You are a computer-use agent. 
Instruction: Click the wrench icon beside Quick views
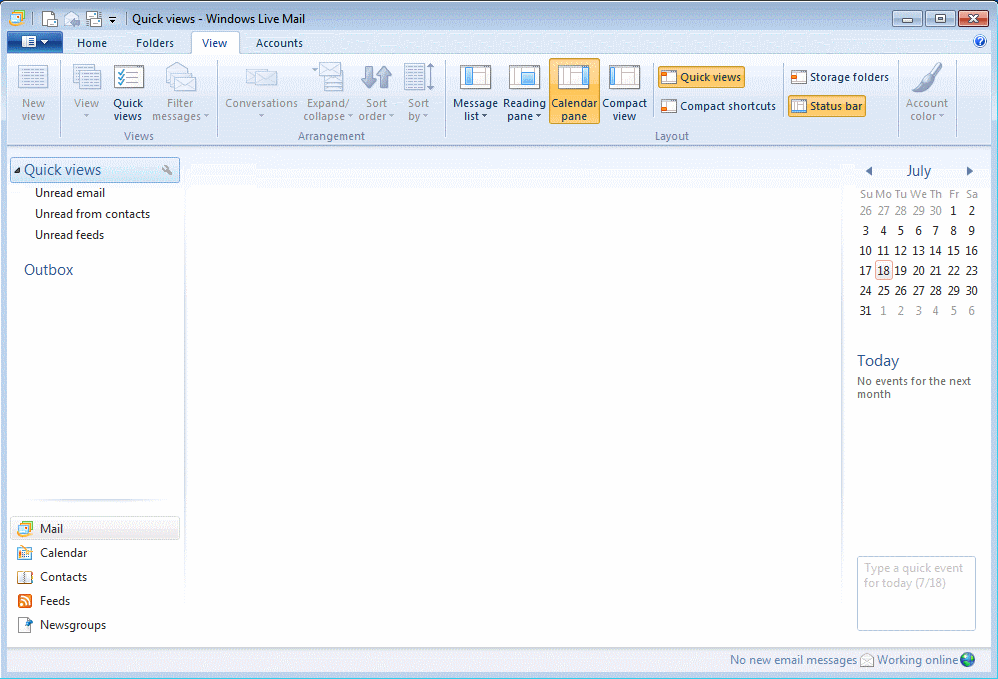click(167, 170)
